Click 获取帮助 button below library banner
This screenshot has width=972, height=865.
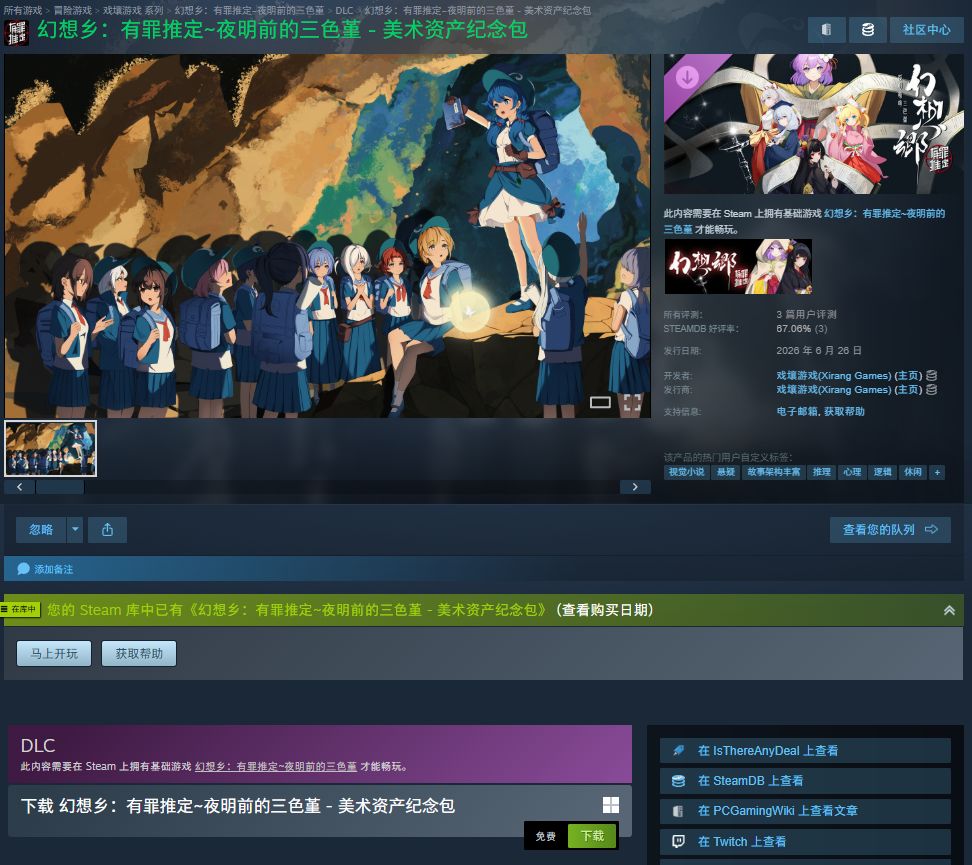(x=139, y=654)
